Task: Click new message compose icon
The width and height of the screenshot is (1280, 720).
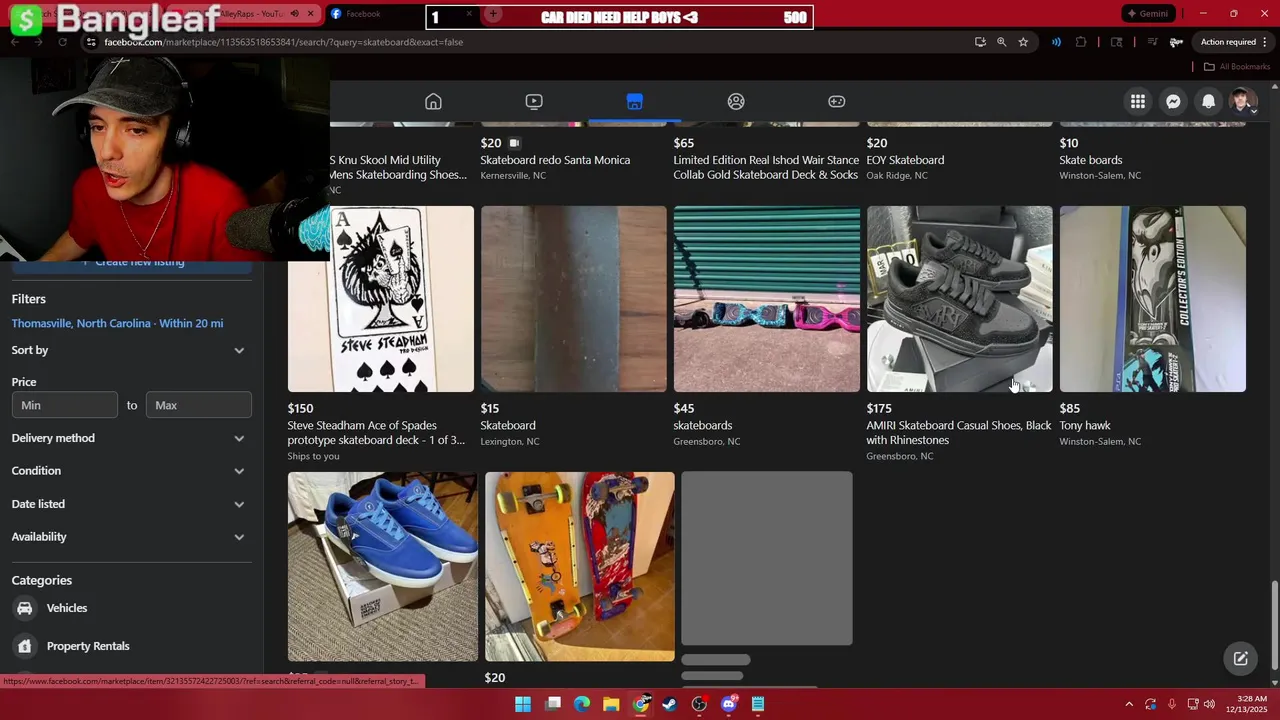Action: pos(1240,658)
